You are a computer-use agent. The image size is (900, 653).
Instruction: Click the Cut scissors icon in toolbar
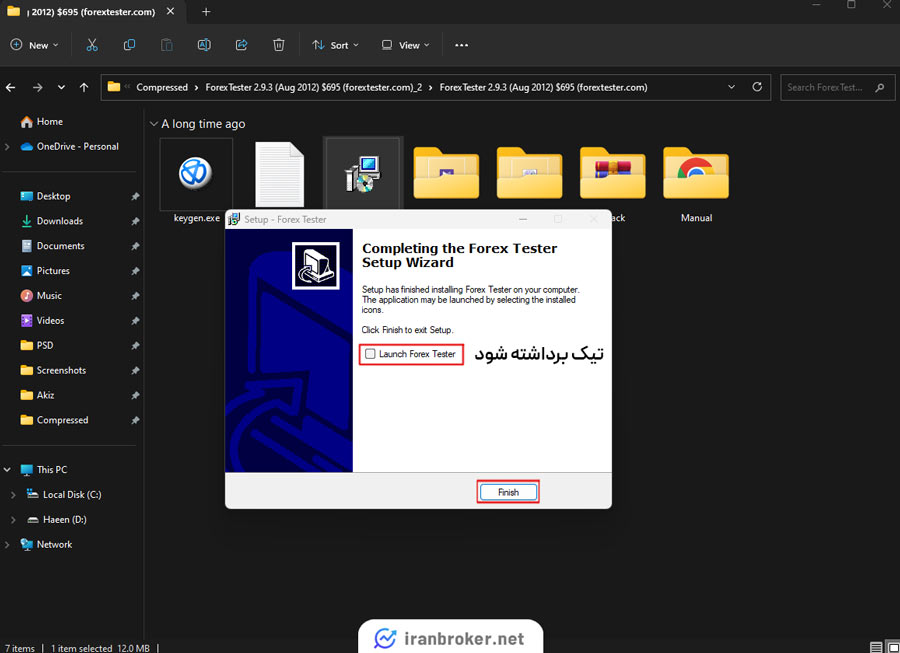coord(92,45)
